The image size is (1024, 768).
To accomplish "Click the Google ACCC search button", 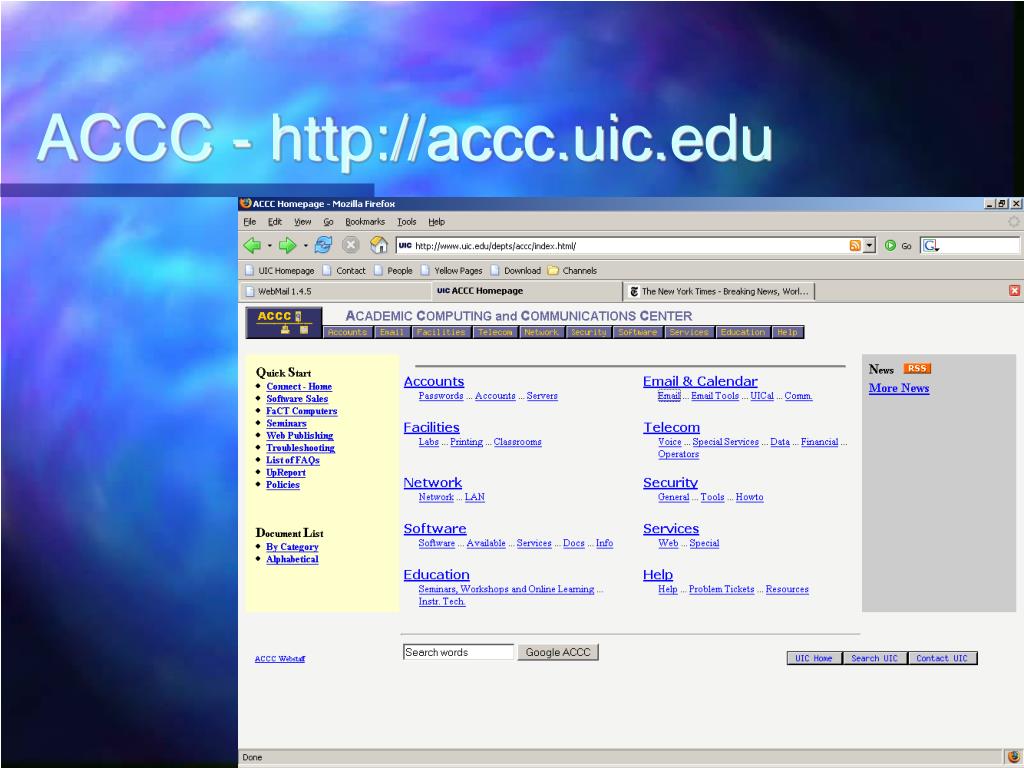I will (558, 652).
